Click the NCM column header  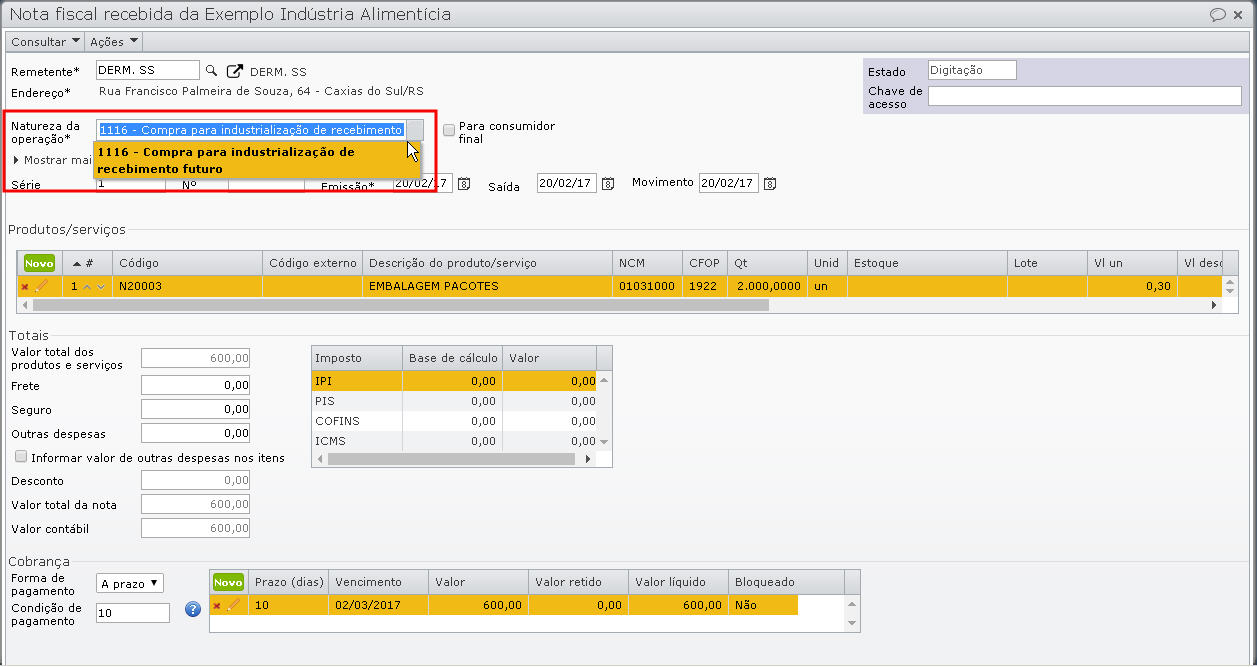[647, 263]
